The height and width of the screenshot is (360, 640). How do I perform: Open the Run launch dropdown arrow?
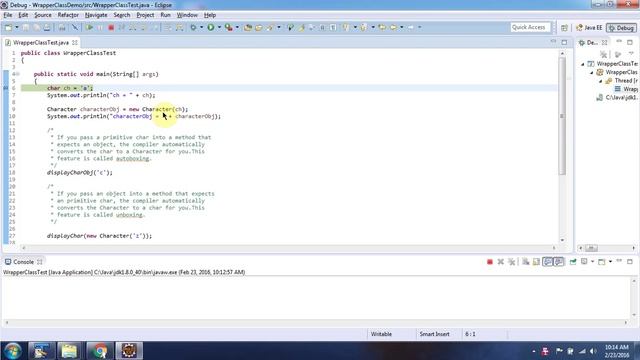[219, 28]
